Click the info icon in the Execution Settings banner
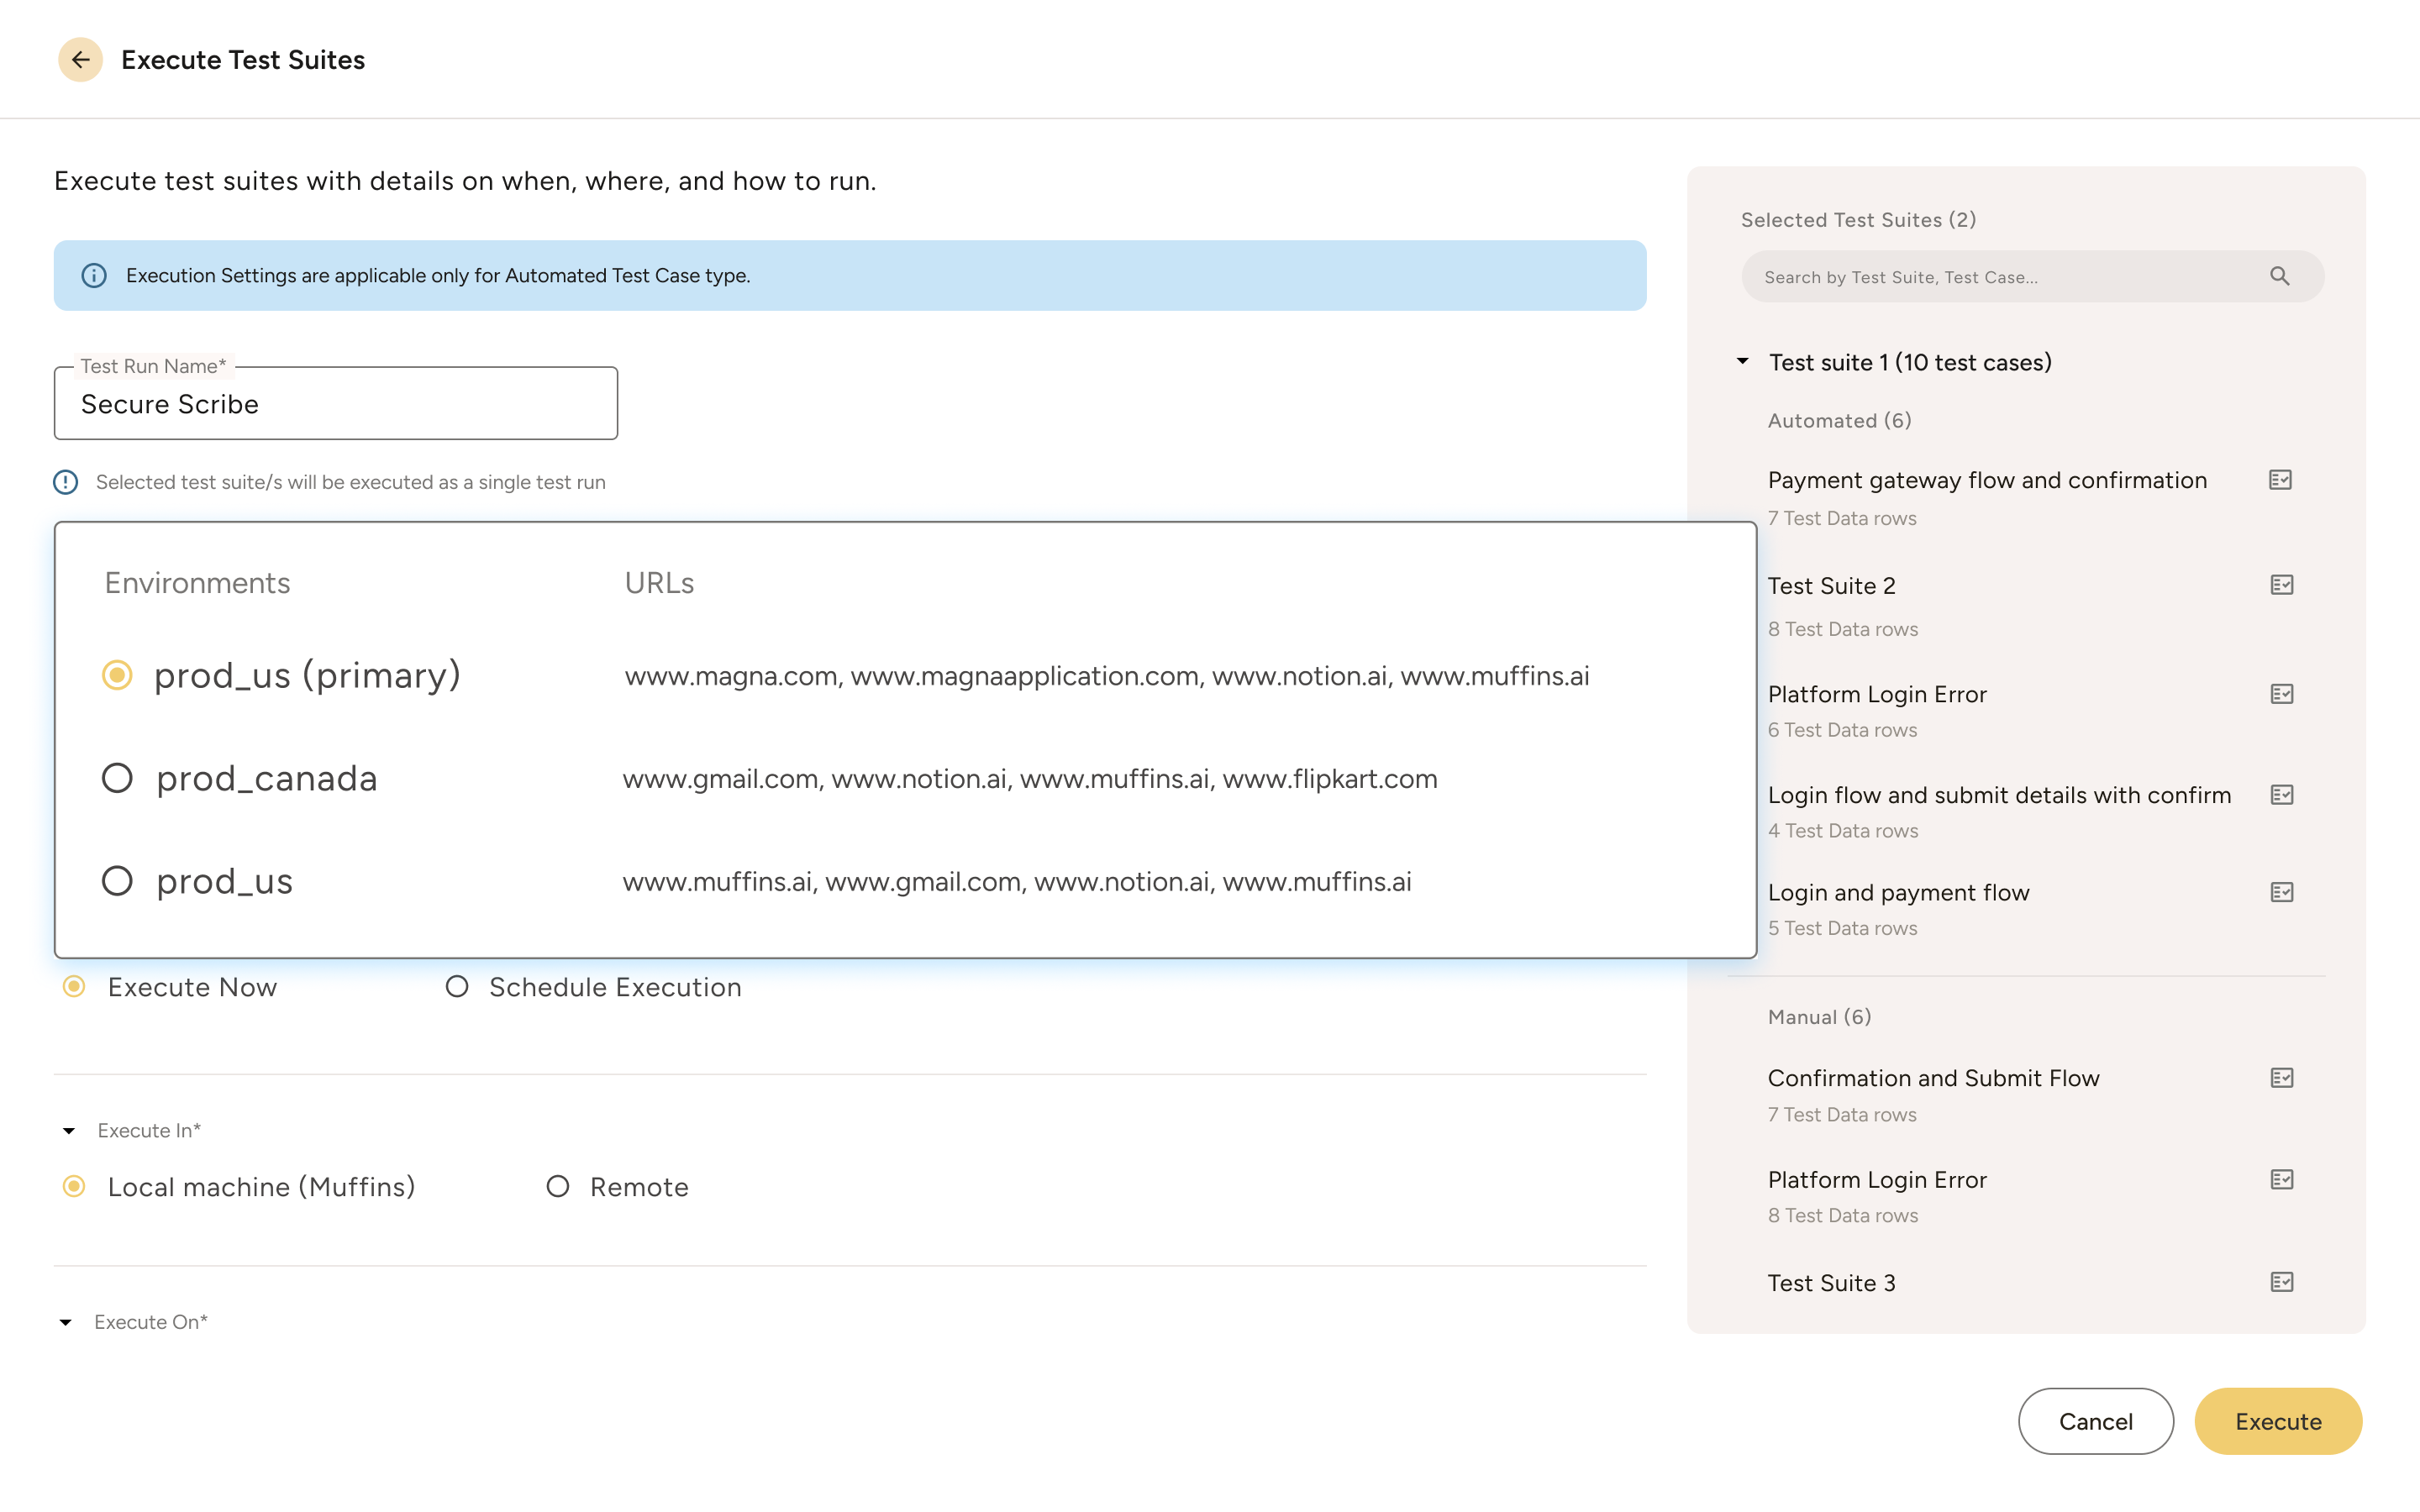This screenshot has height=1512, width=2420. [x=95, y=275]
